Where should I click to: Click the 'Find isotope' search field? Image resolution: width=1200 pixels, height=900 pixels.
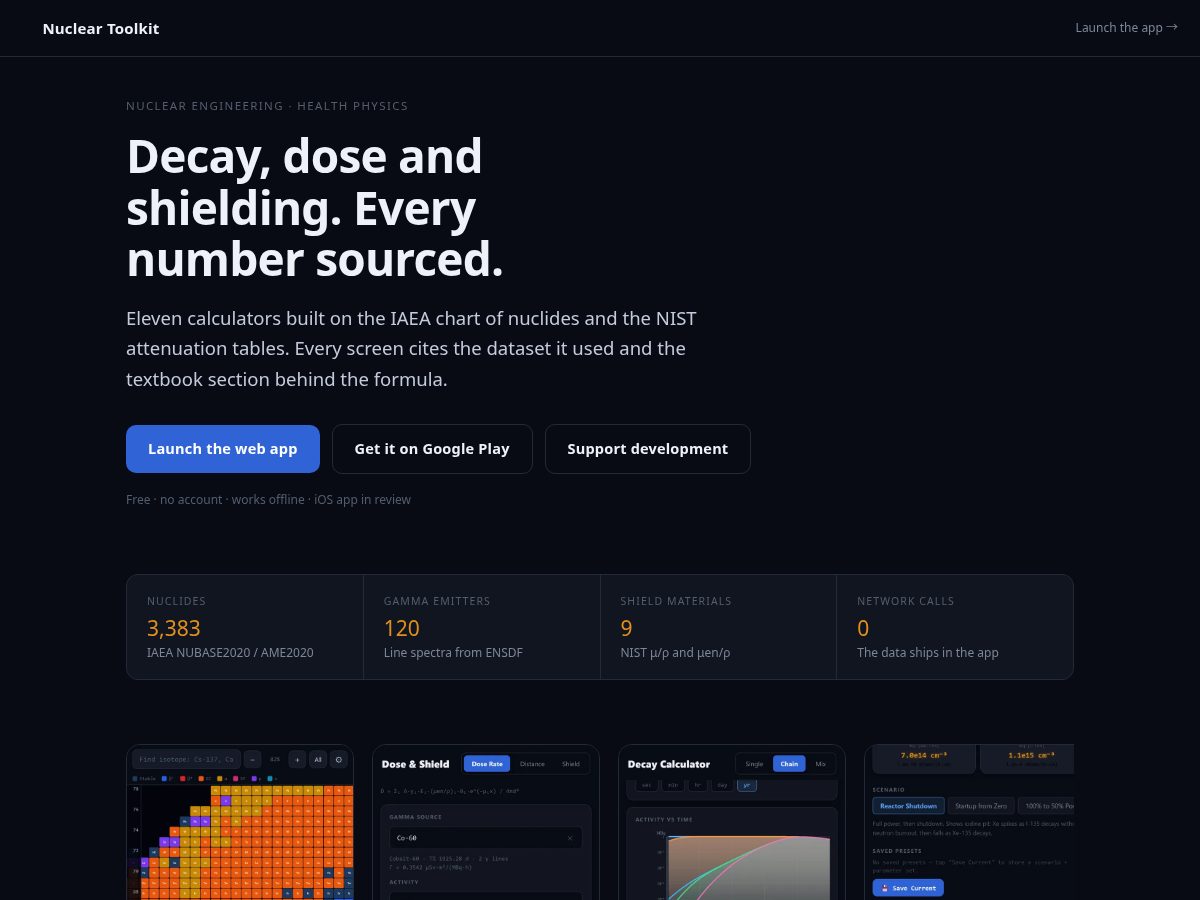(x=186, y=759)
